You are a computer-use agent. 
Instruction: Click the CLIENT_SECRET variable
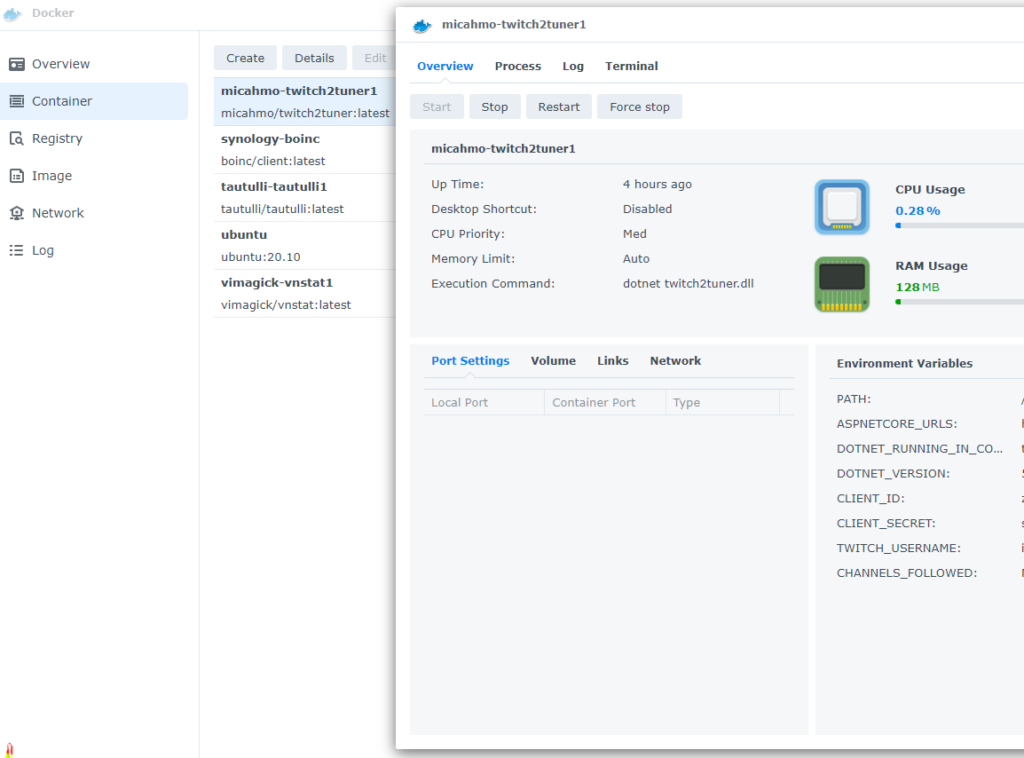click(886, 524)
